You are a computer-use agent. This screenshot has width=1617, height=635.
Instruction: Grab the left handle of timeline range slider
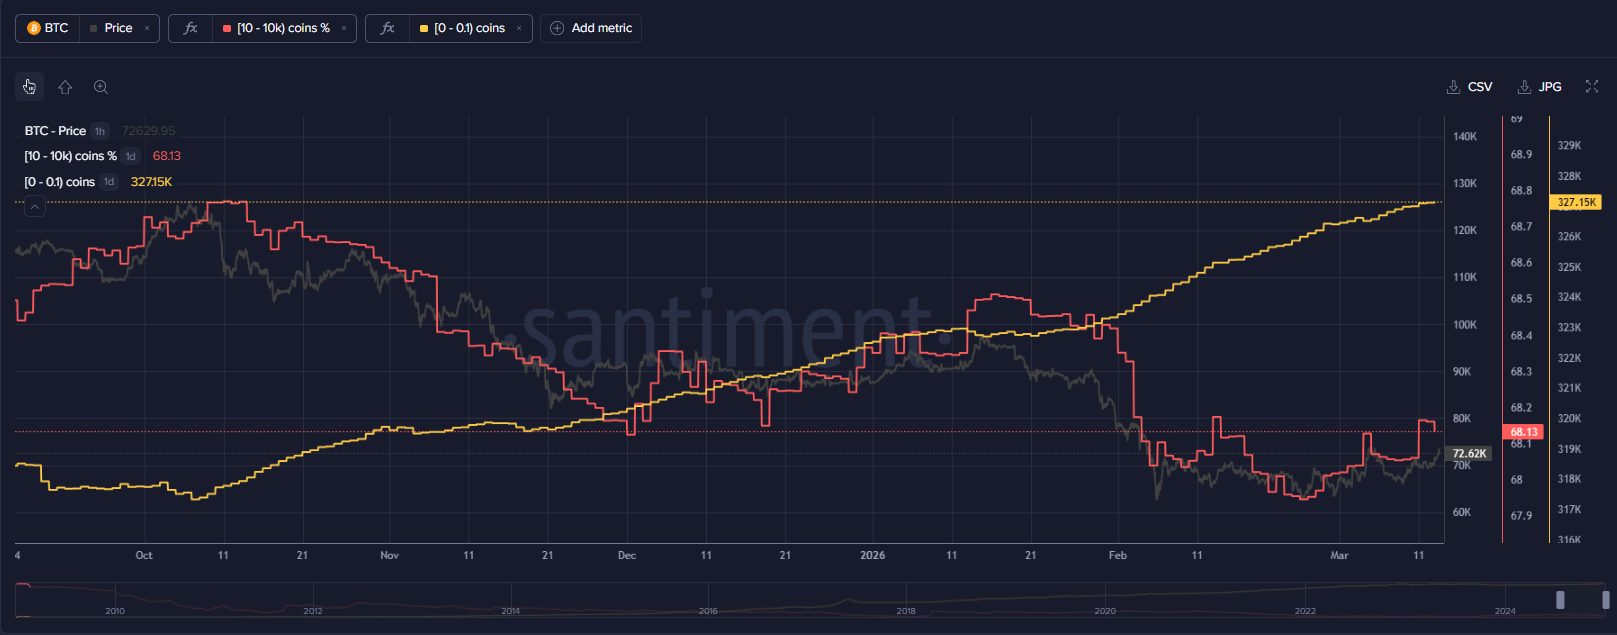(1560, 600)
